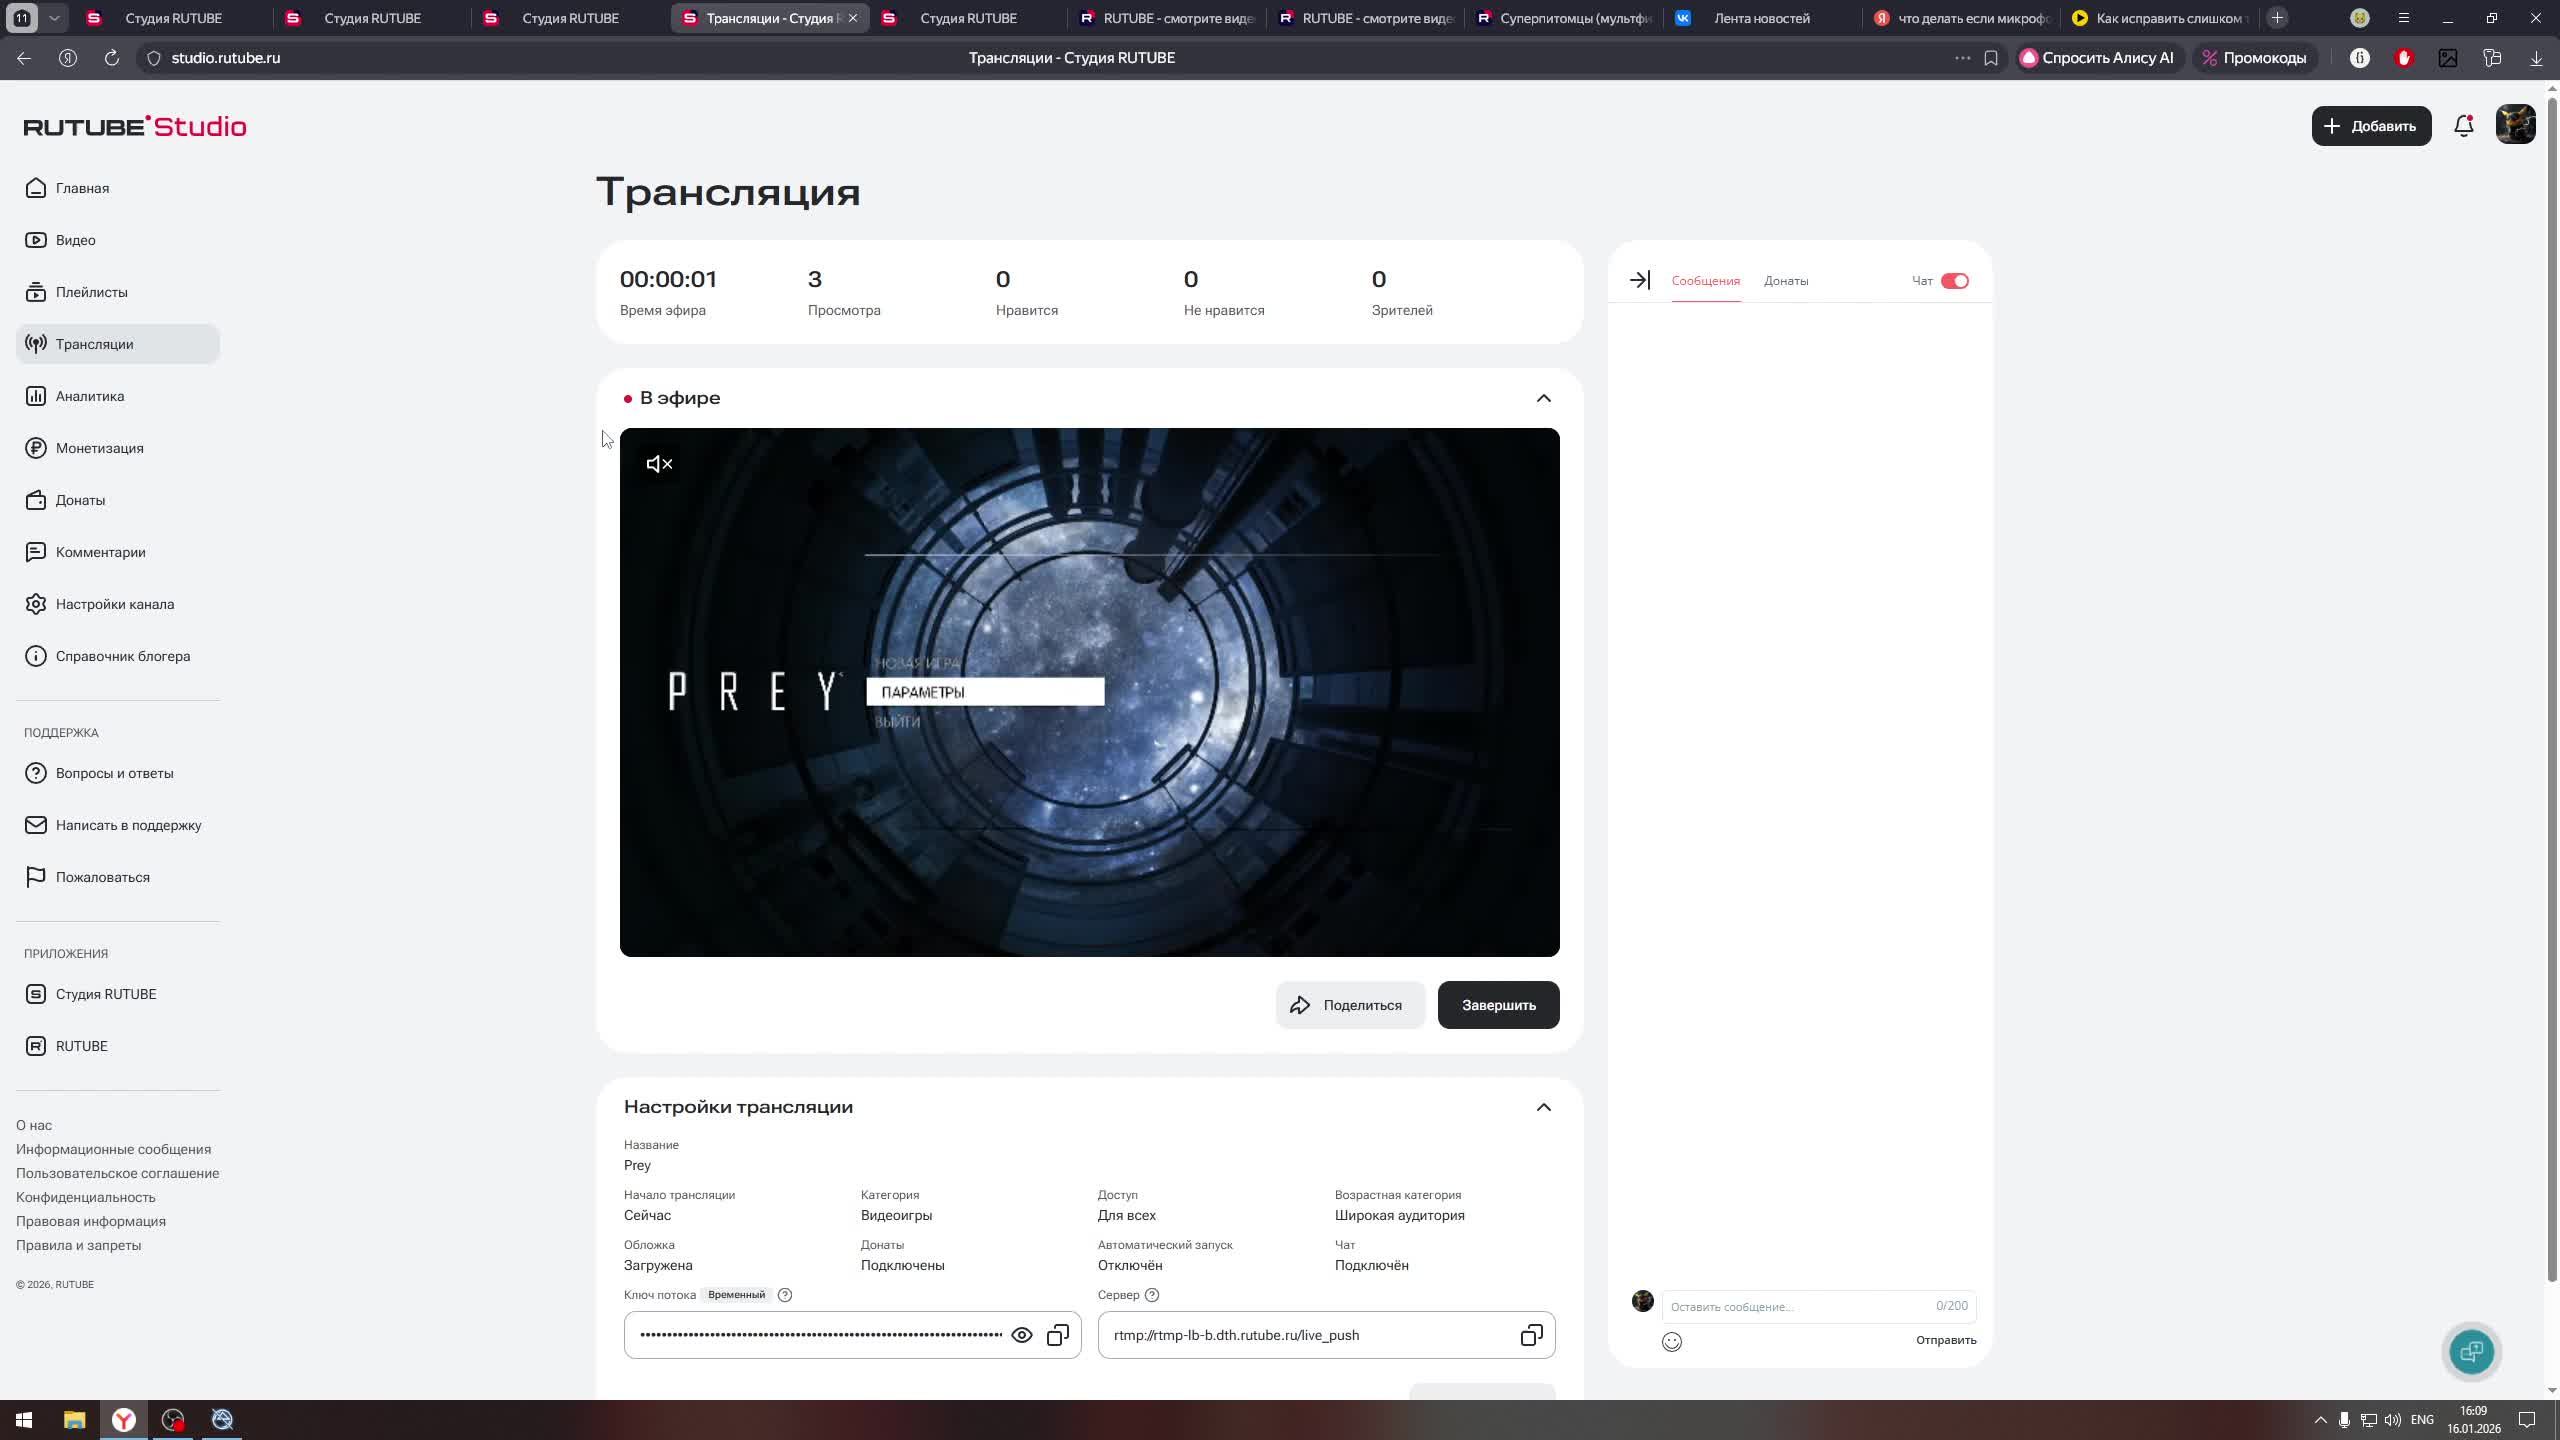Open notifications bell
Viewport: 2560px width, 1440px height.
[2464, 126]
